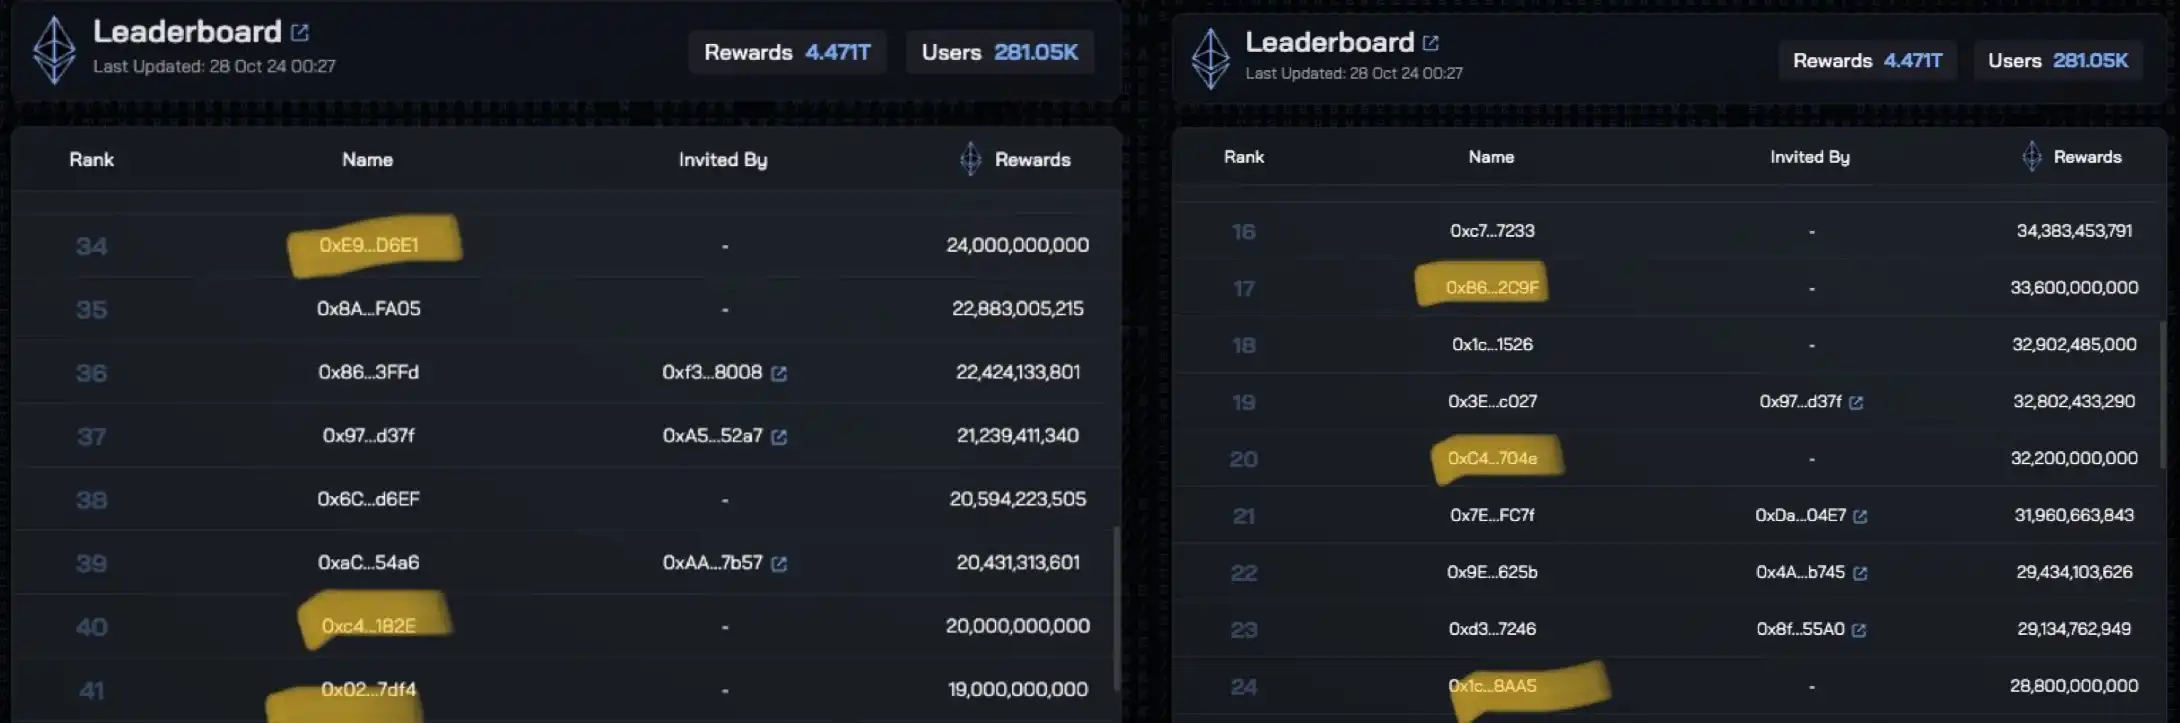Open highlighted address 0xC4...704e at rank 20
The width and height of the screenshot is (2180, 723).
tap(1492, 458)
